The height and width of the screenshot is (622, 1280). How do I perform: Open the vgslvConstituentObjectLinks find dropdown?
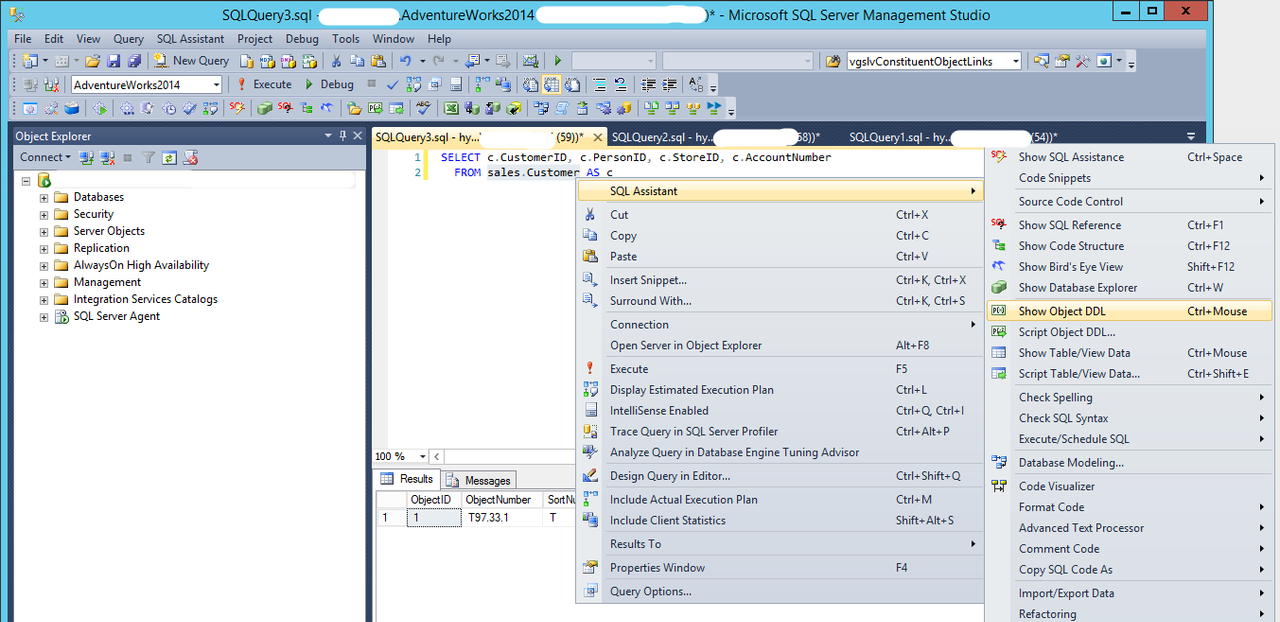1015,61
